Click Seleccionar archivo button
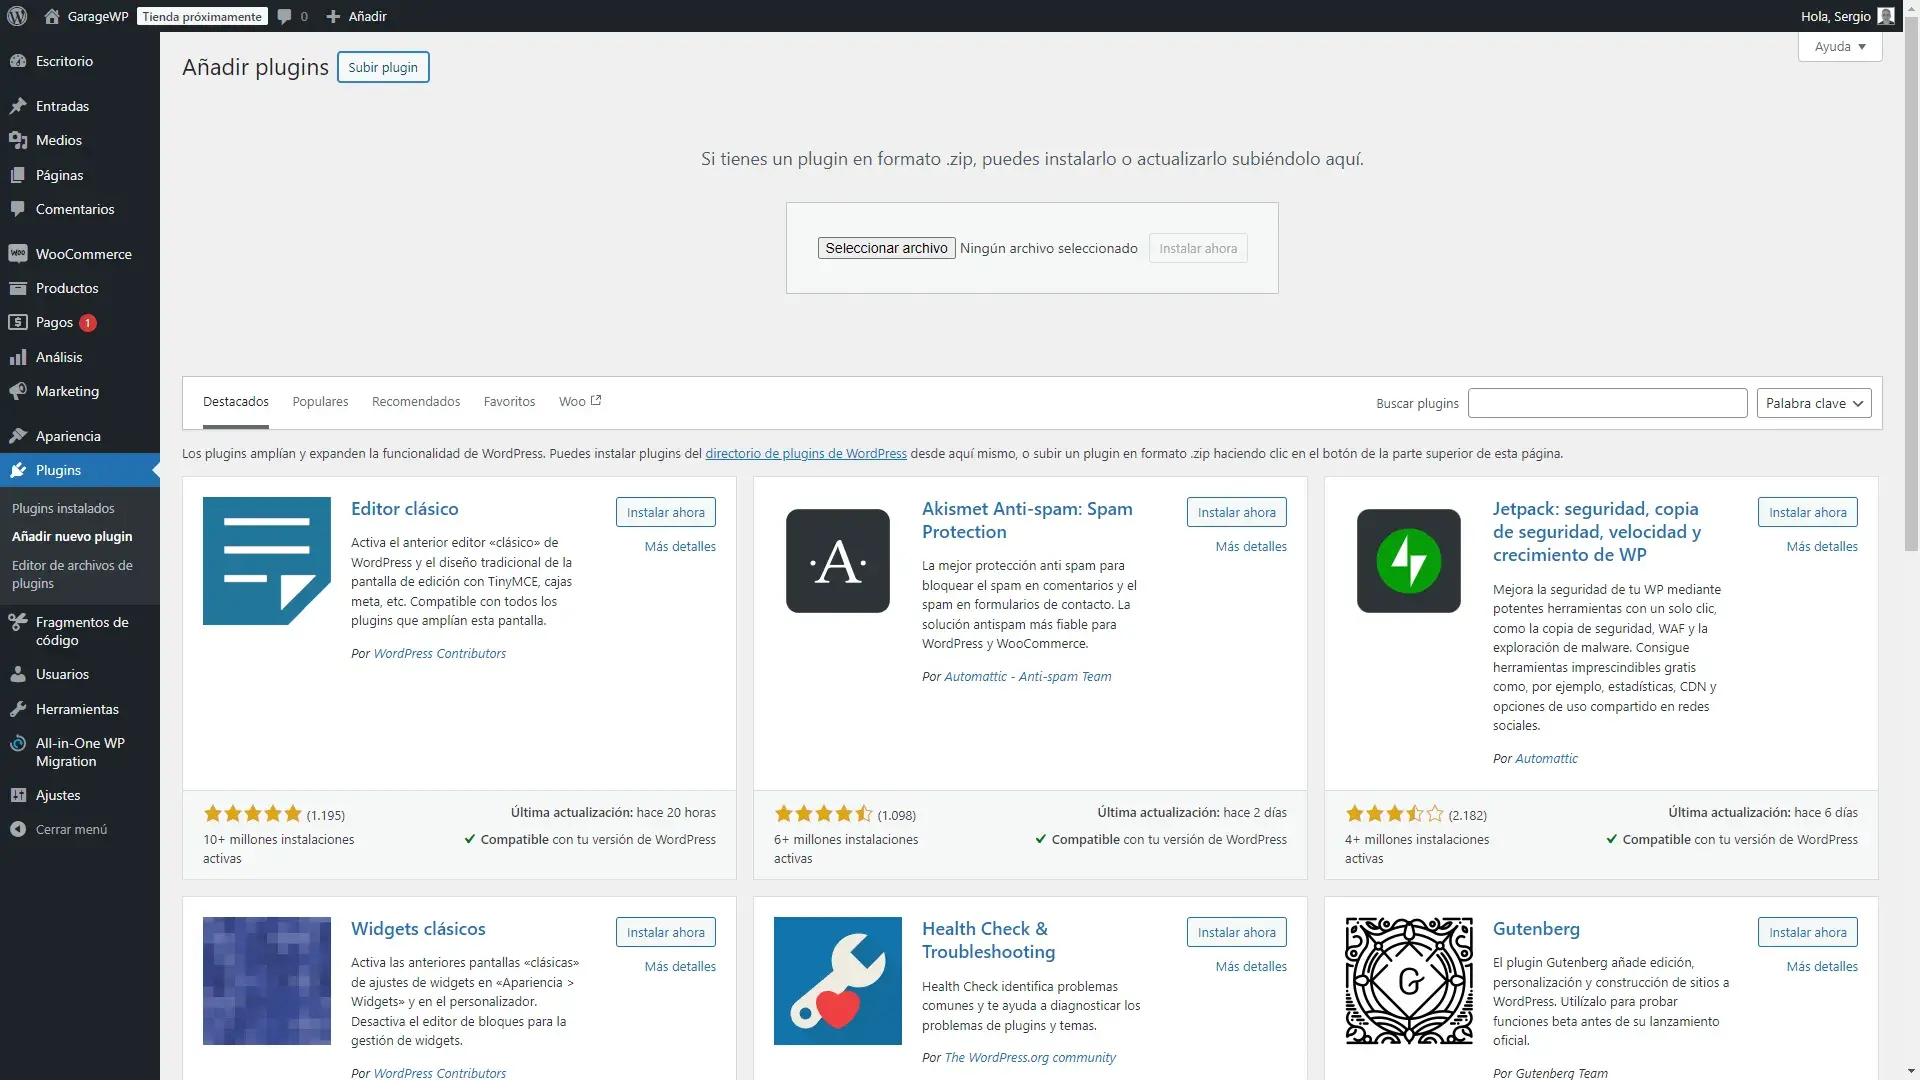This screenshot has height=1080, width=1920. [886, 248]
